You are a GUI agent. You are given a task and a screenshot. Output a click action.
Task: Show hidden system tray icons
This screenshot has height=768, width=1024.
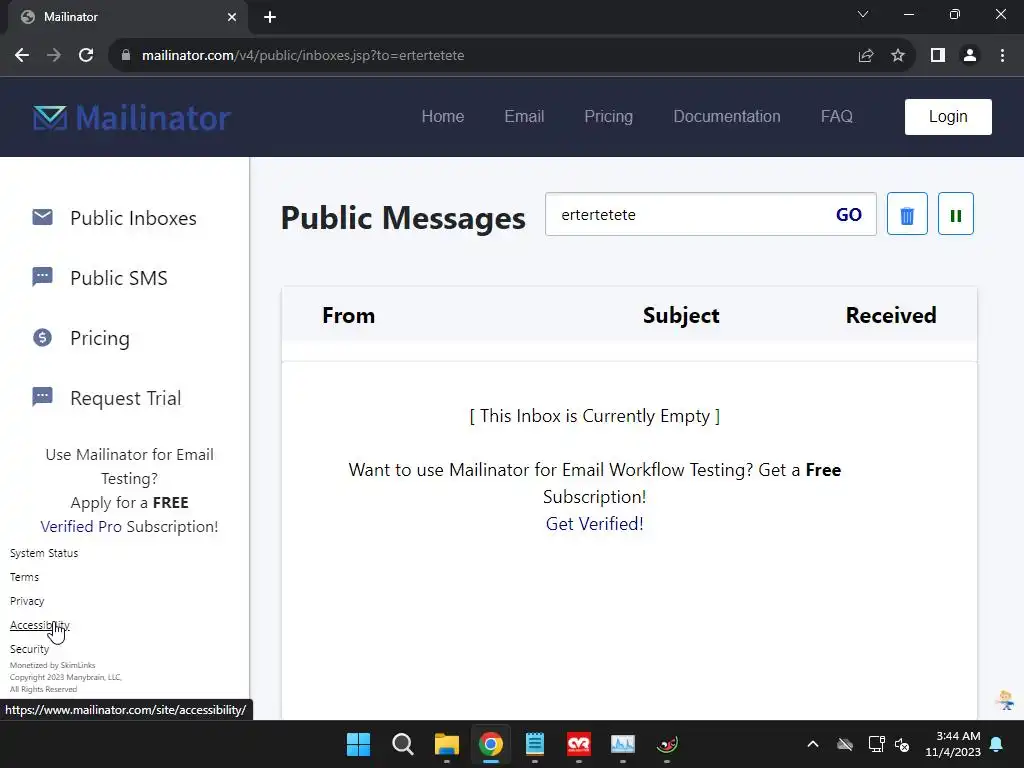pos(813,744)
